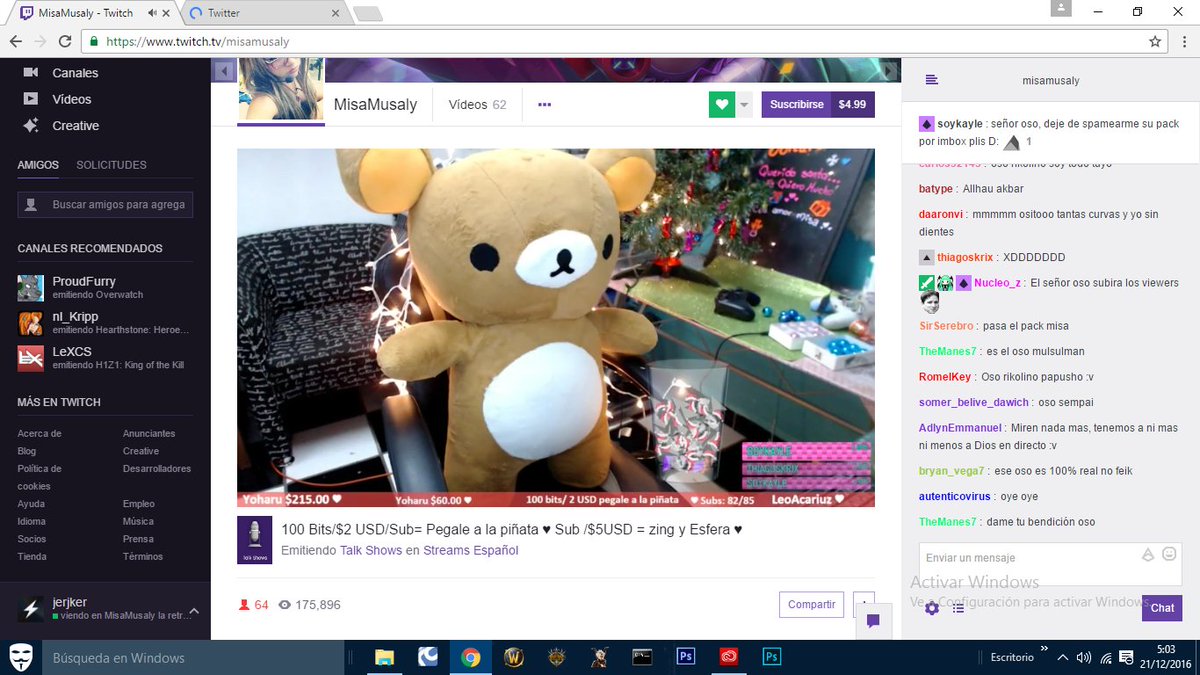Open recommended channel nl_Kripp

pyautogui.click(x=105, y=322)
